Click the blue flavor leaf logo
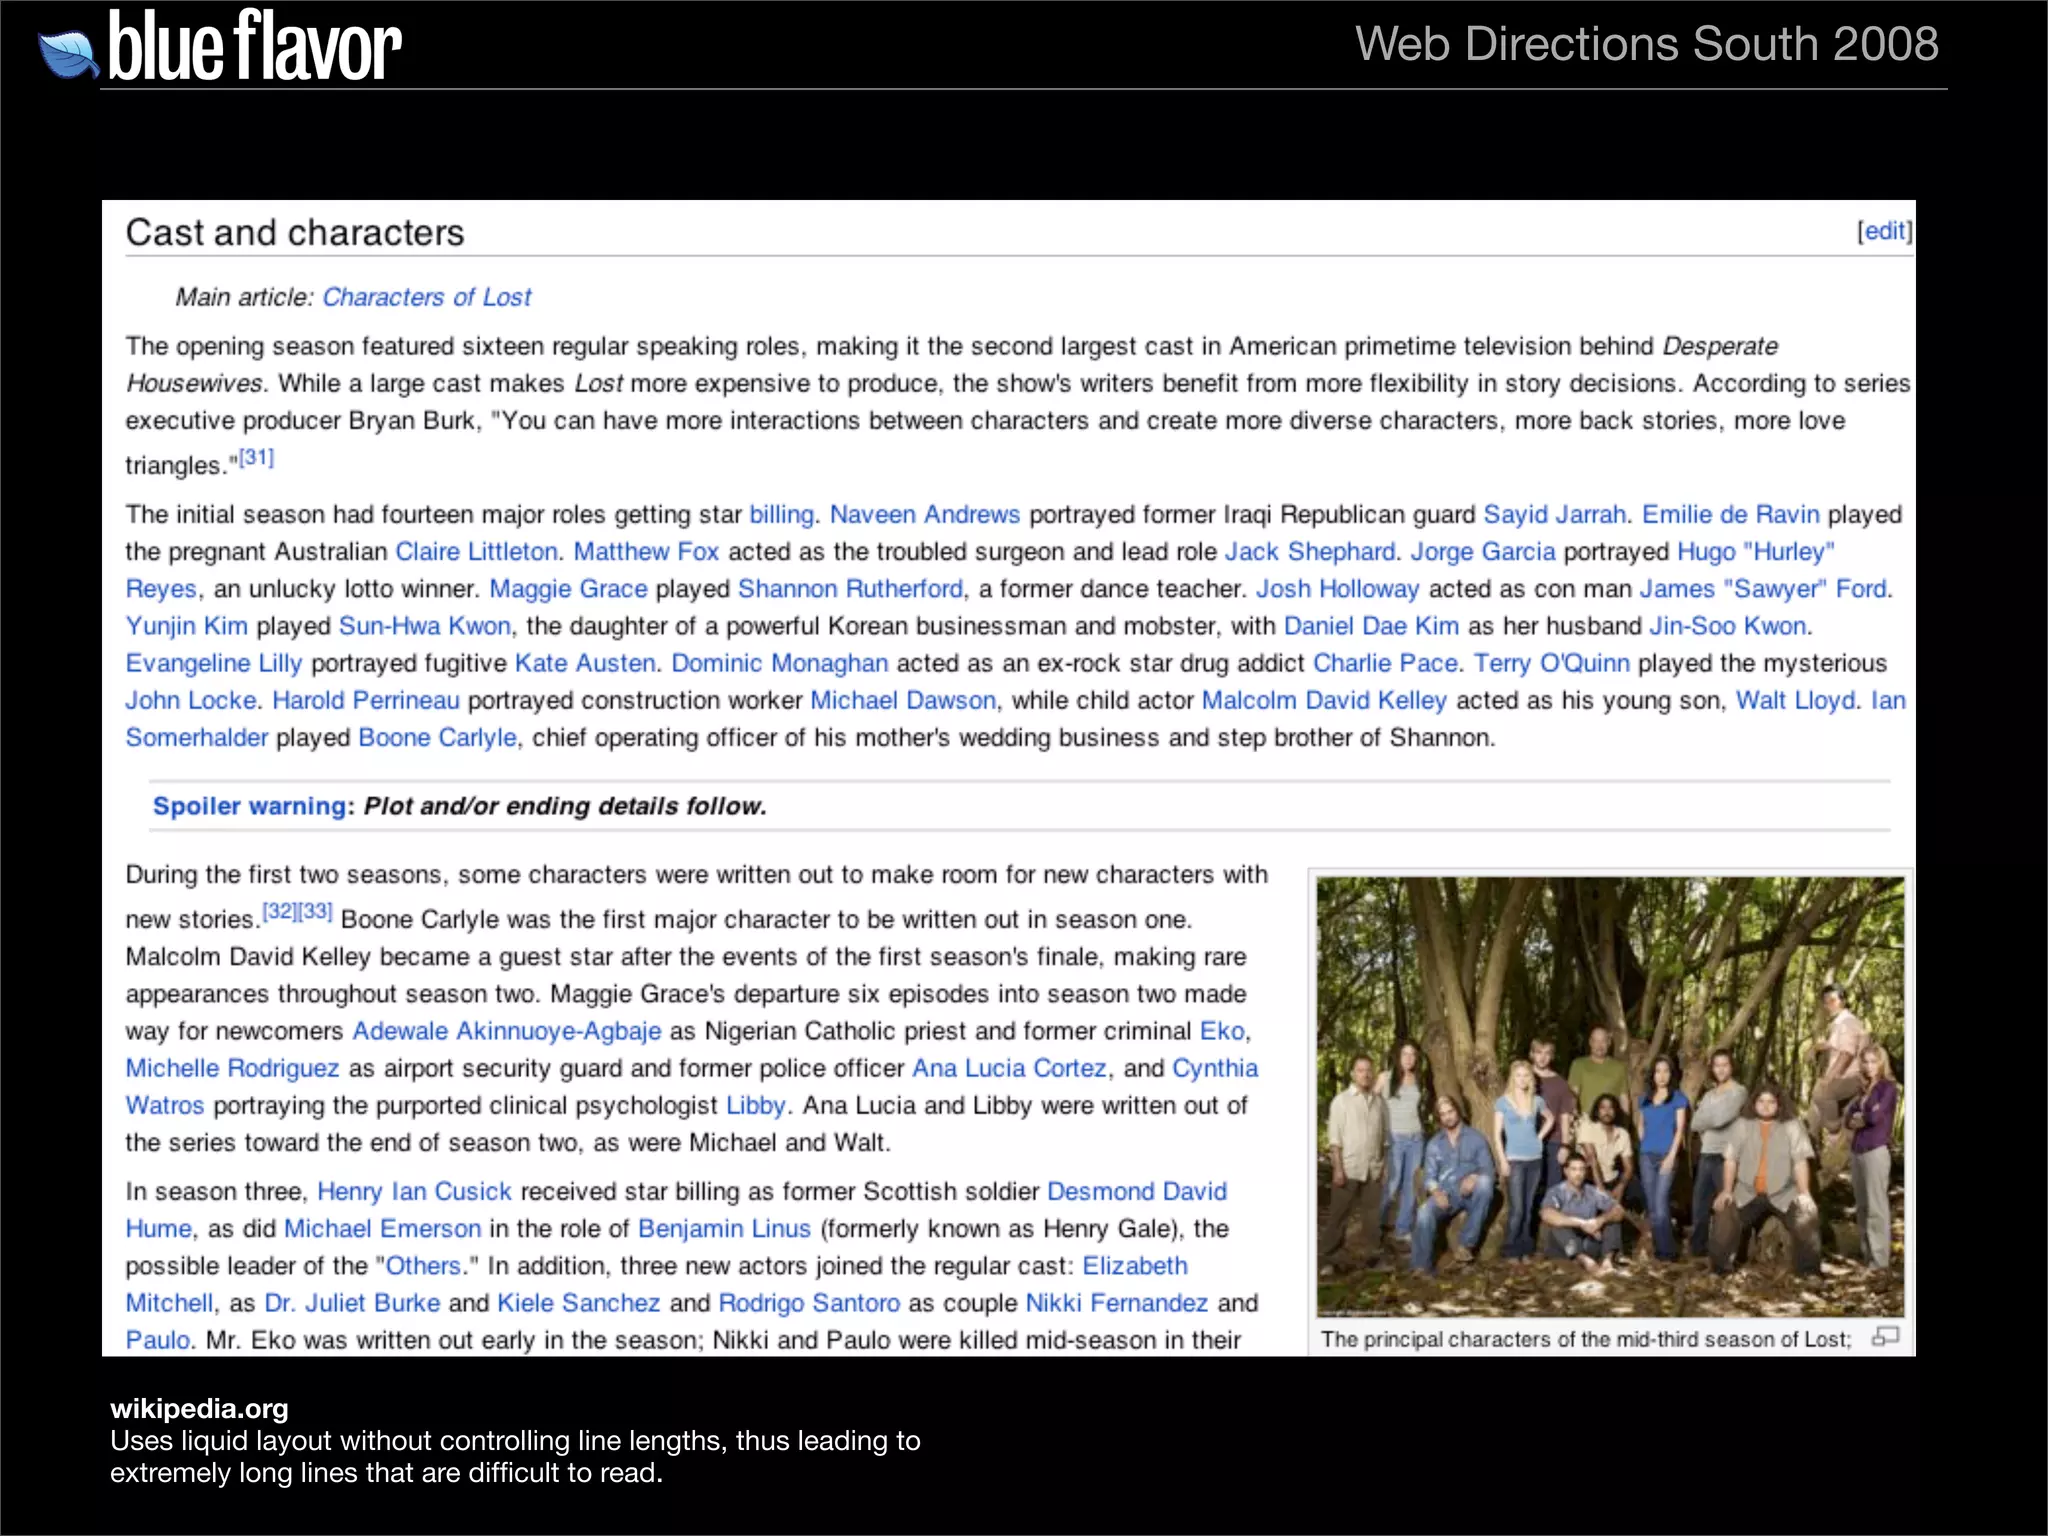 [x=67, y=55]
